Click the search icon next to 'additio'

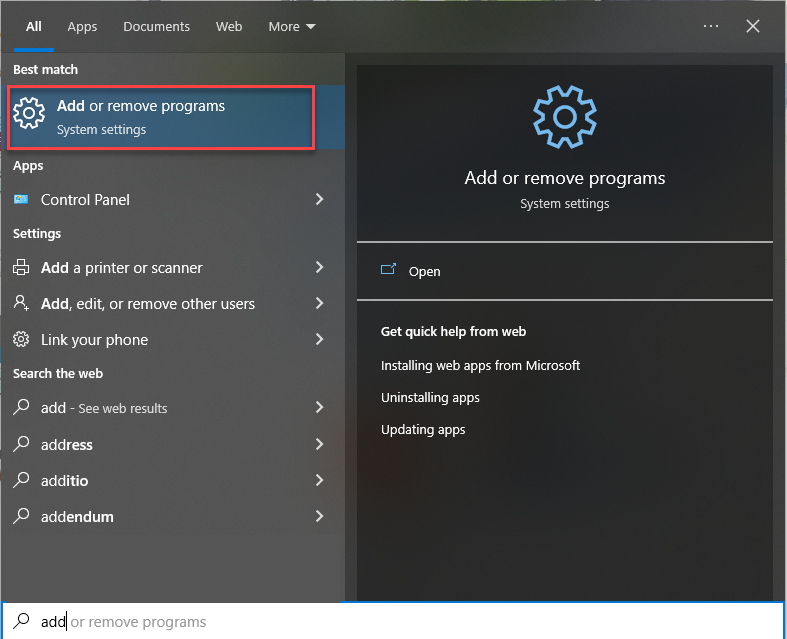pyautogui.click(x=21, y=480)
